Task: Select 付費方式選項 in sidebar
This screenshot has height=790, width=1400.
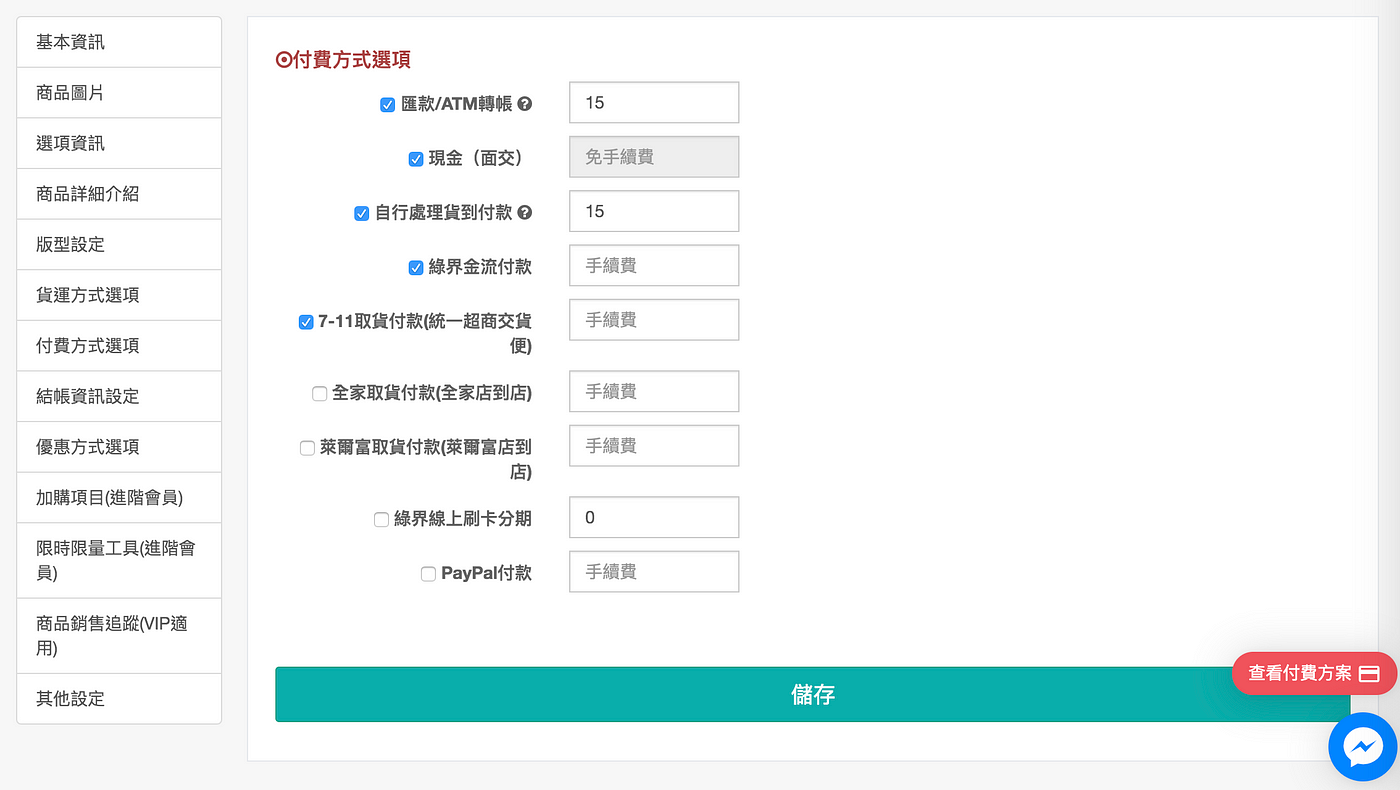Action: pyautogui.click(x=119, y=345)
